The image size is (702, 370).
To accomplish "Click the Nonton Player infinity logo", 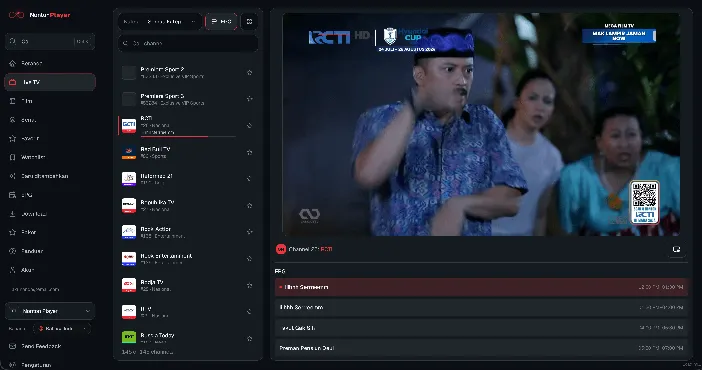I will pyautogui.click(x=17, y=15).
